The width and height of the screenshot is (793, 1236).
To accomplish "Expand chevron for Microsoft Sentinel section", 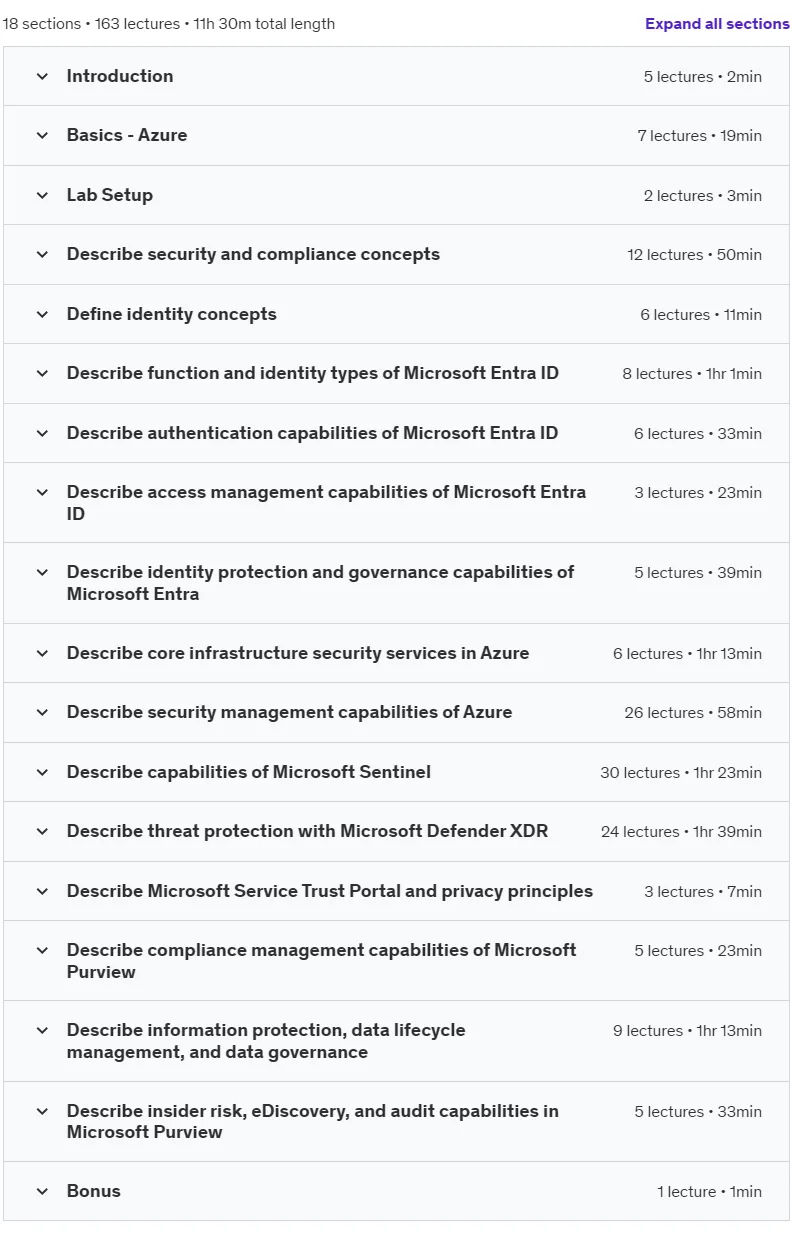I will [42, 772].
